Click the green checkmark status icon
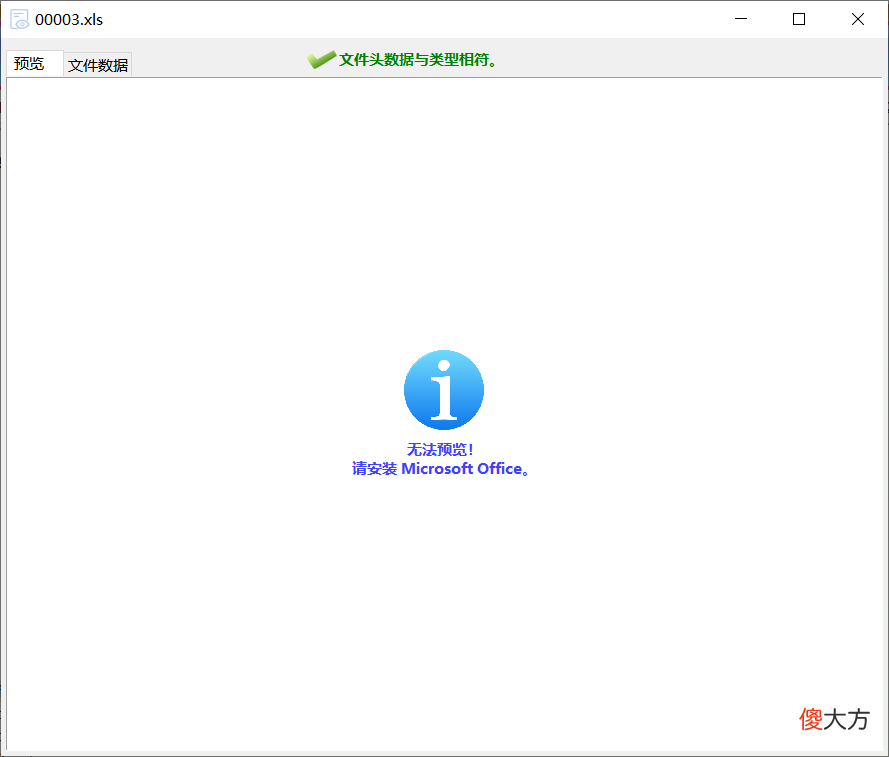This screenshot has height=757, width=889. pos(321,60)
